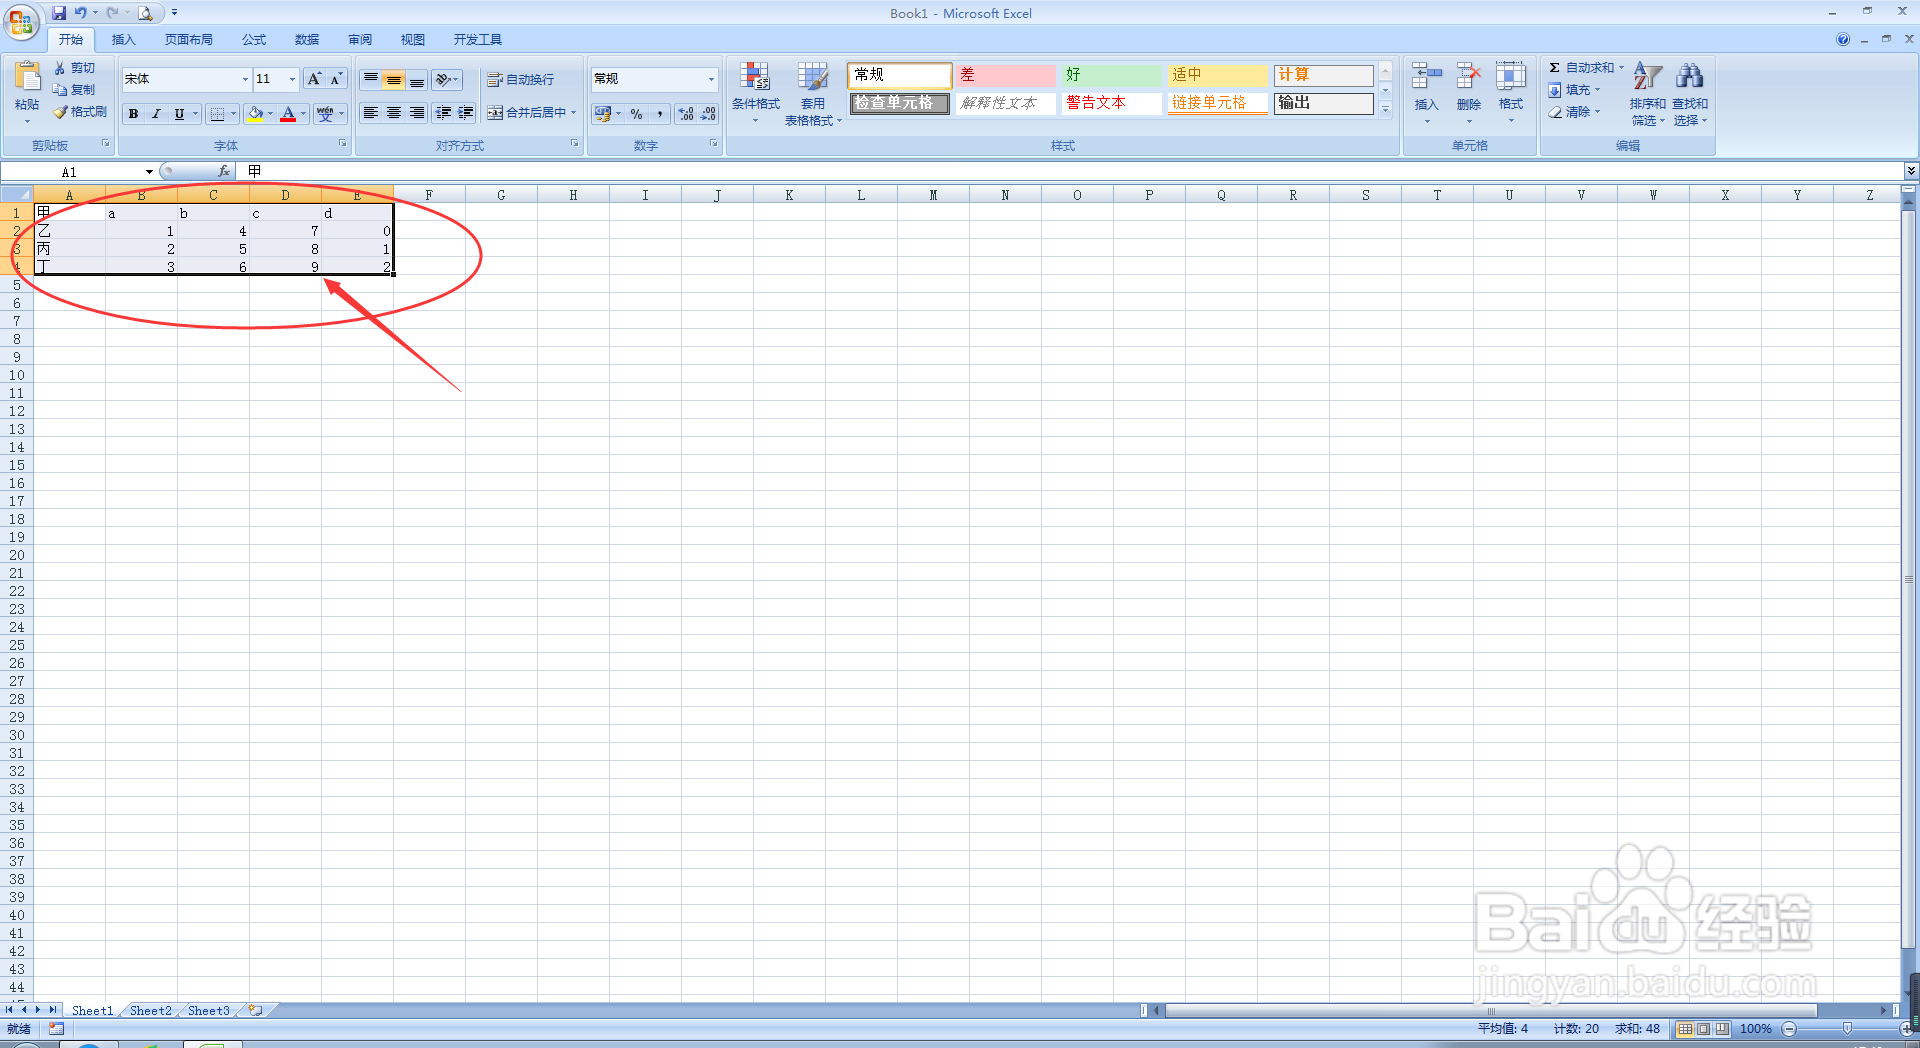
Task: Toggle middle vertical alignment
Action: click(394, 79)
